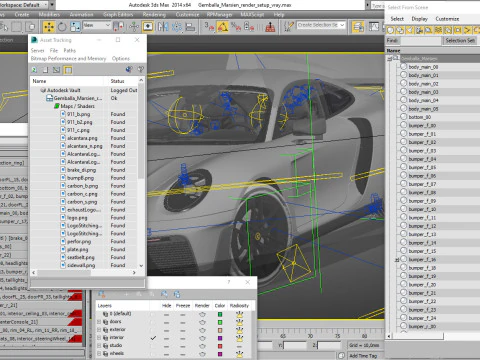The image size is (480, 360).
Task: Expand the wheels layer in Layers dialog
Action: 99,354
